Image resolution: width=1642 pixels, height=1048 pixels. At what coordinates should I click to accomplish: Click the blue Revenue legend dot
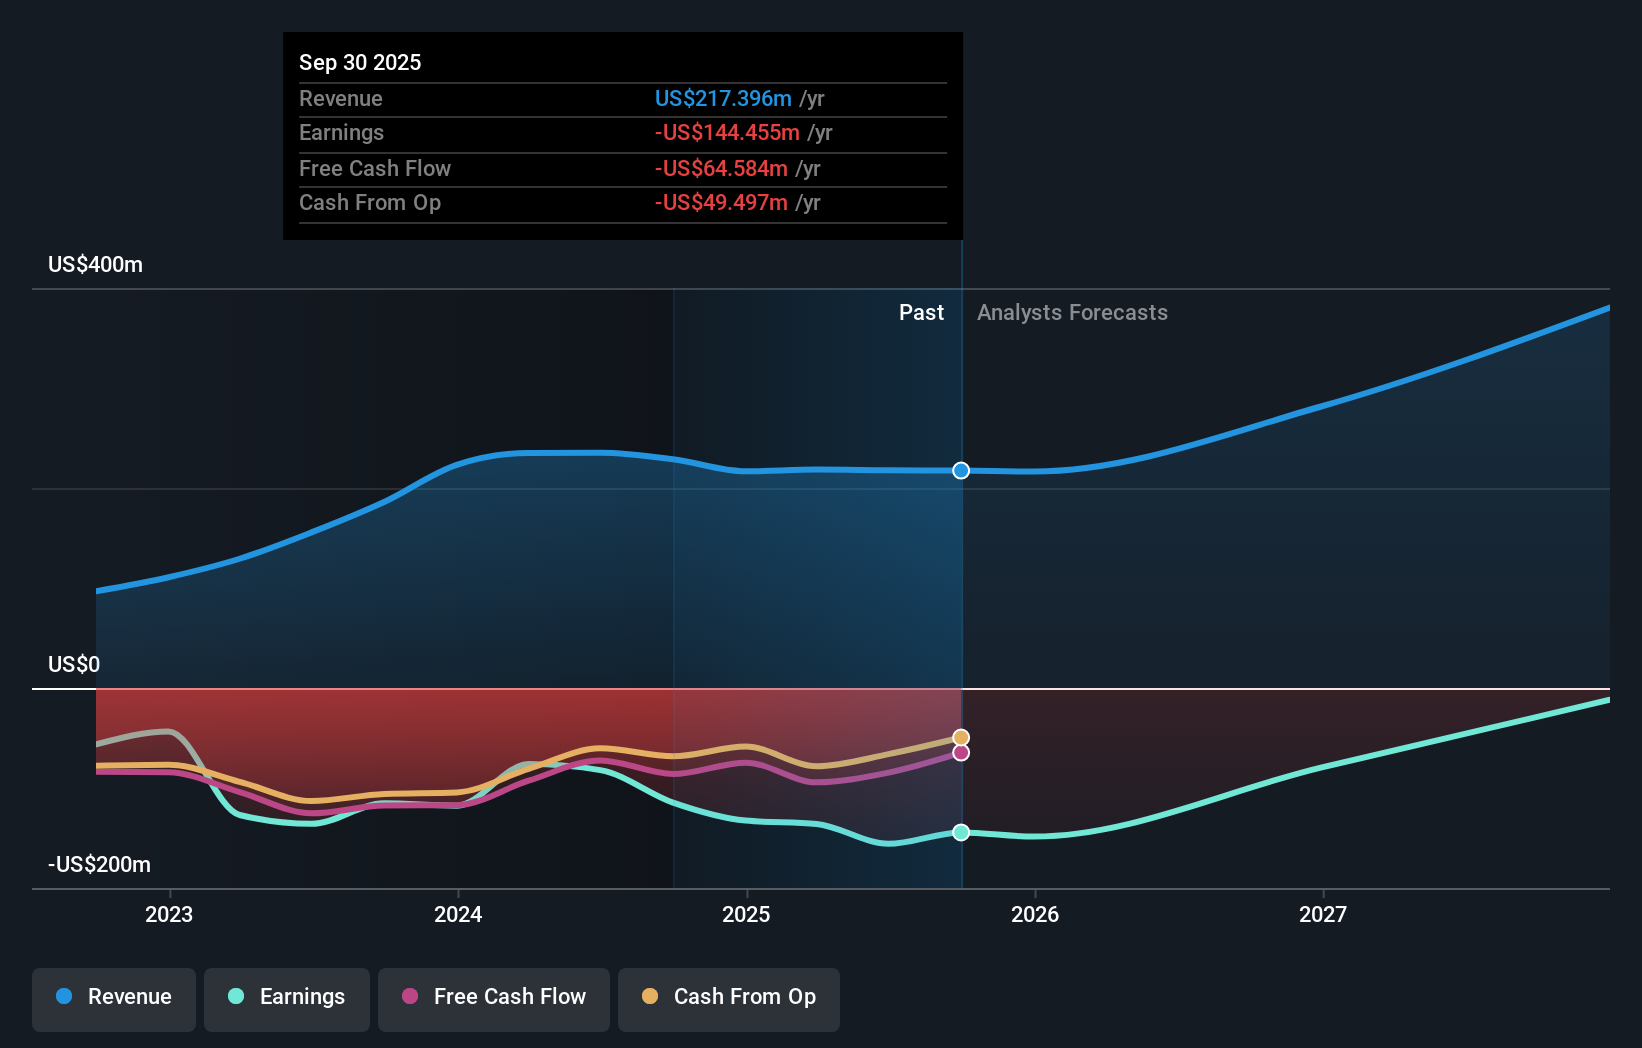click(x=63, y=997)
